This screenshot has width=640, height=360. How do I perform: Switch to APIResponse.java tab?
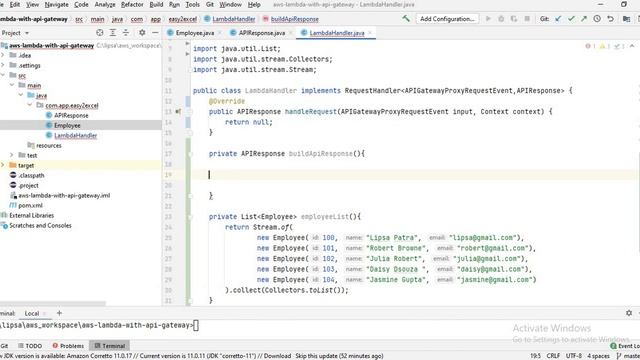(261, 33)
